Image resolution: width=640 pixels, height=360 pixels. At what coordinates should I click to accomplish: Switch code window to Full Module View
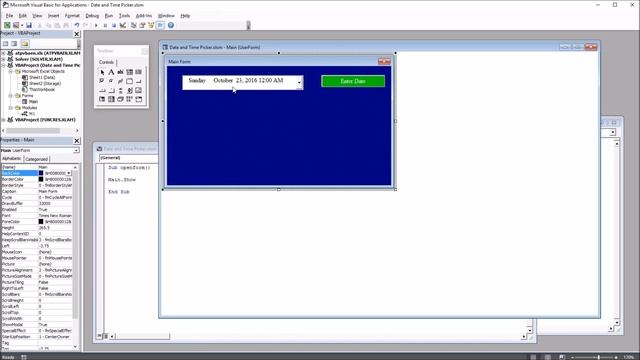105,336
